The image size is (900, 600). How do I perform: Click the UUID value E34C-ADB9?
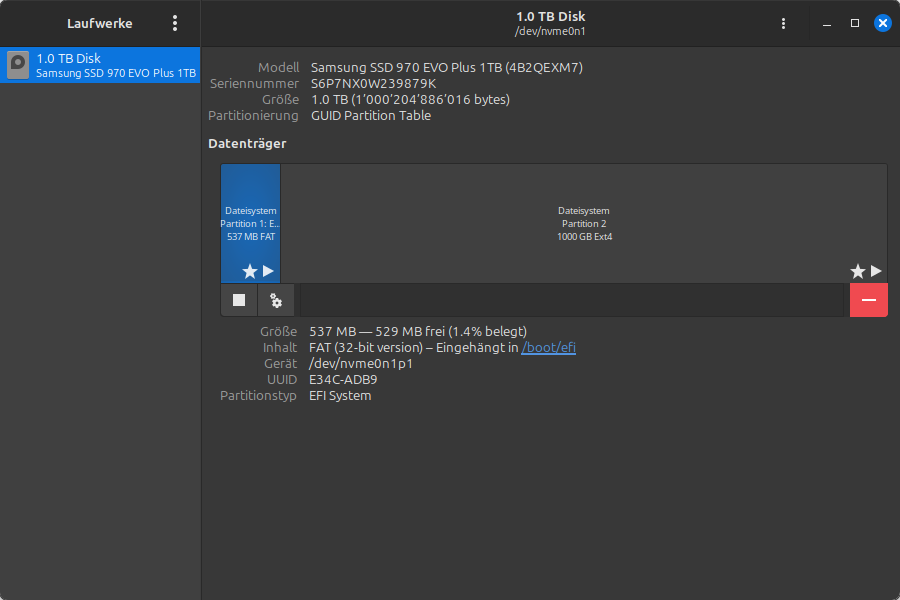(343, 380)
